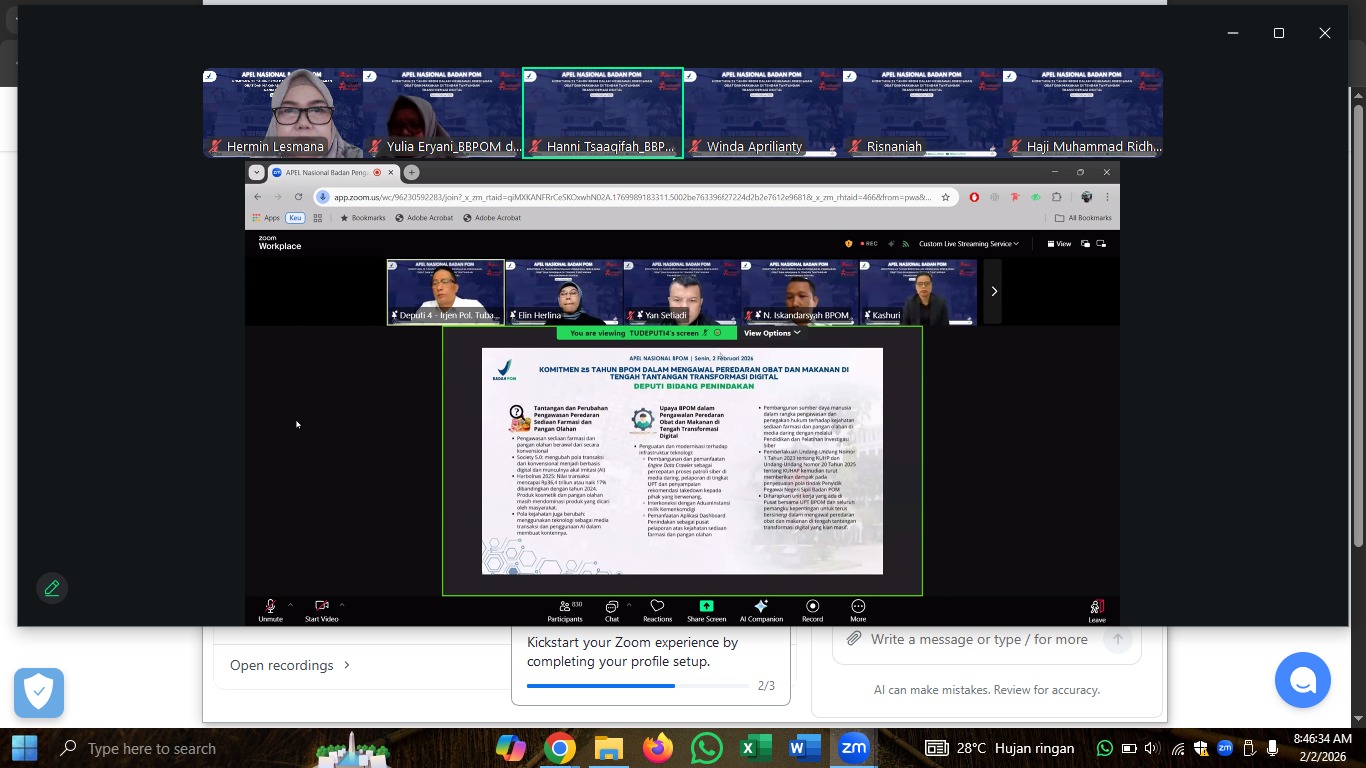Open the AI Companion sparkle icon
The width and height of the screenshot is (1366, 768).
click(x=761, y=606)
